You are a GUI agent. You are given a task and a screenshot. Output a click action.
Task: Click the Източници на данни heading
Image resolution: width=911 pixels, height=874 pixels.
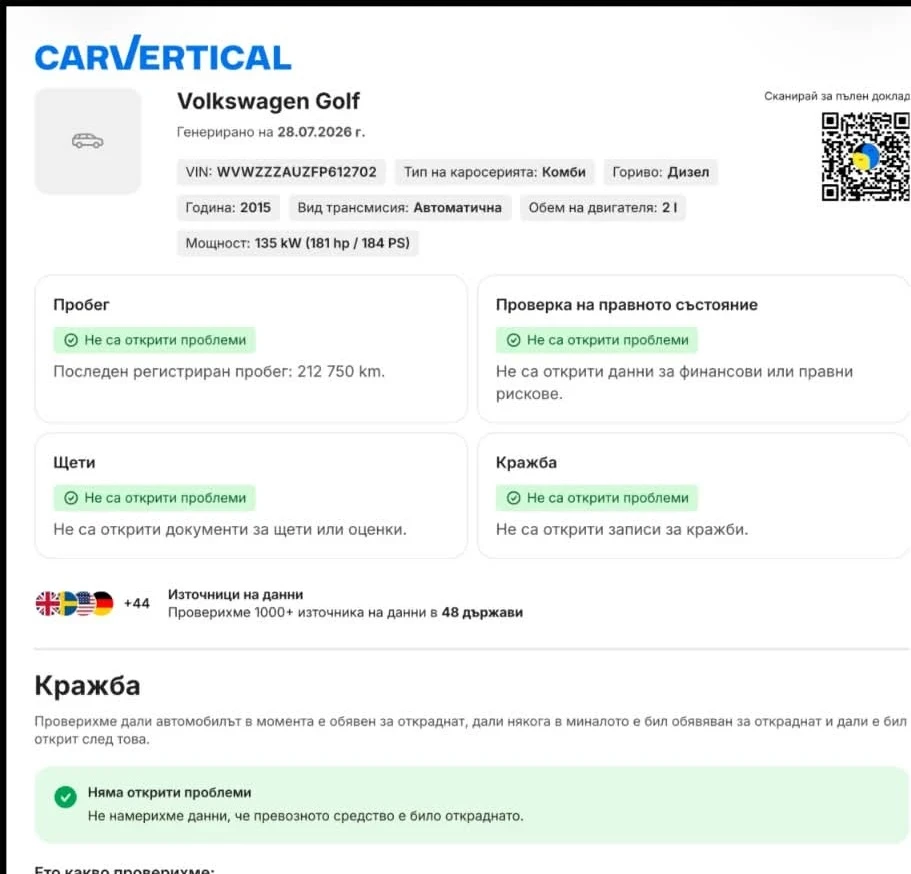[235, 594]
